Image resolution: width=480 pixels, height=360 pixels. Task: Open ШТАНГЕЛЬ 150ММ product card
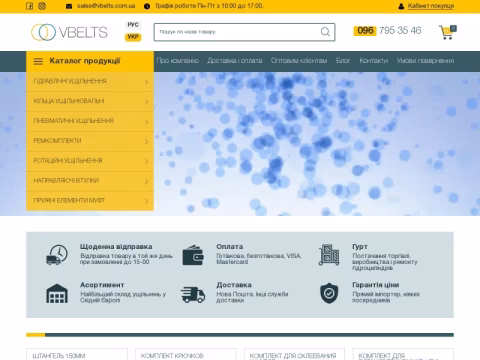click(77, 354)
